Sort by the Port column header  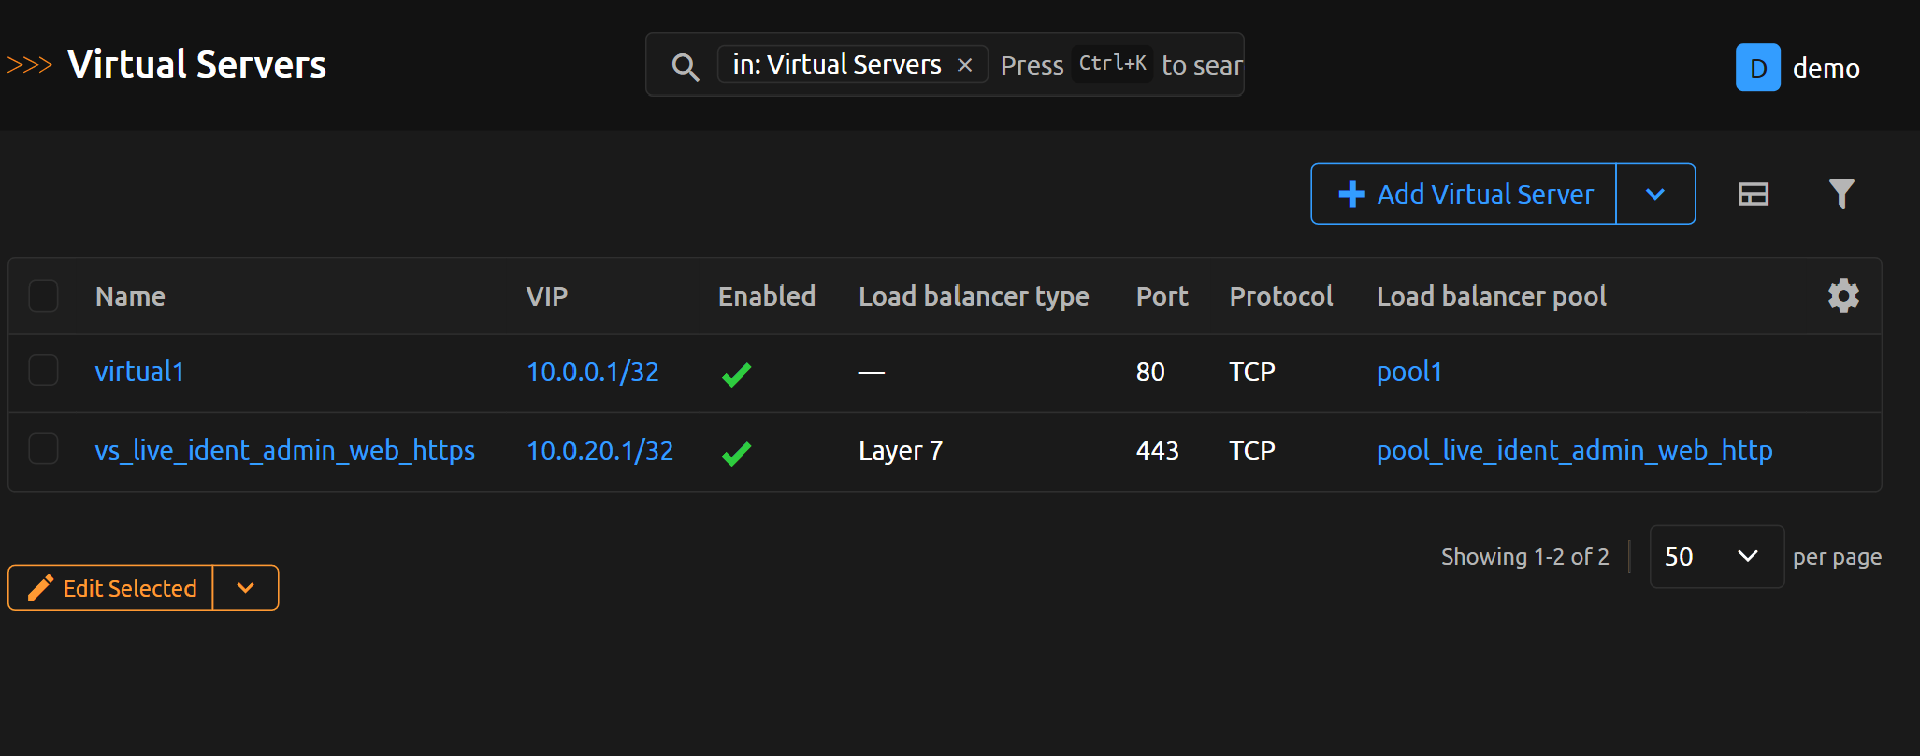[1161, 297]
